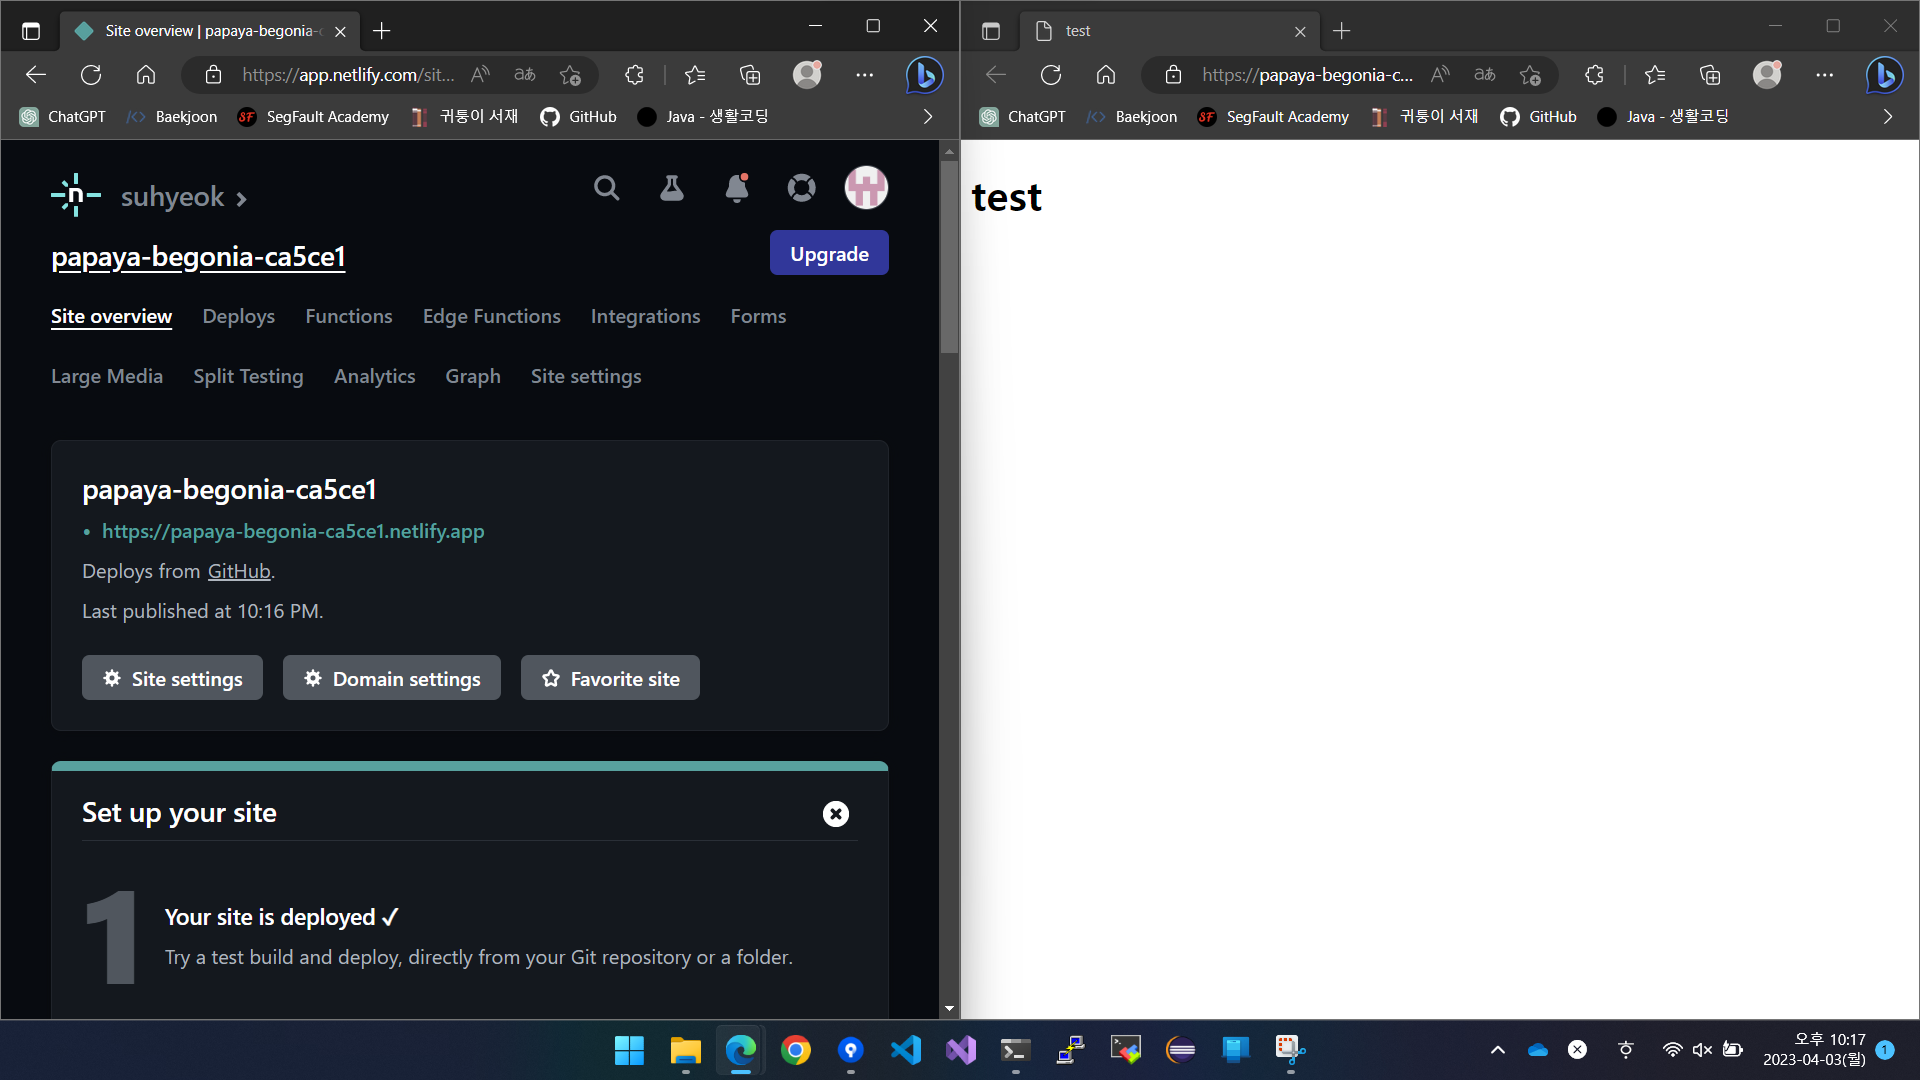
Task: Open Netlify search magnifier icon
Action: [x=606, y=188]
